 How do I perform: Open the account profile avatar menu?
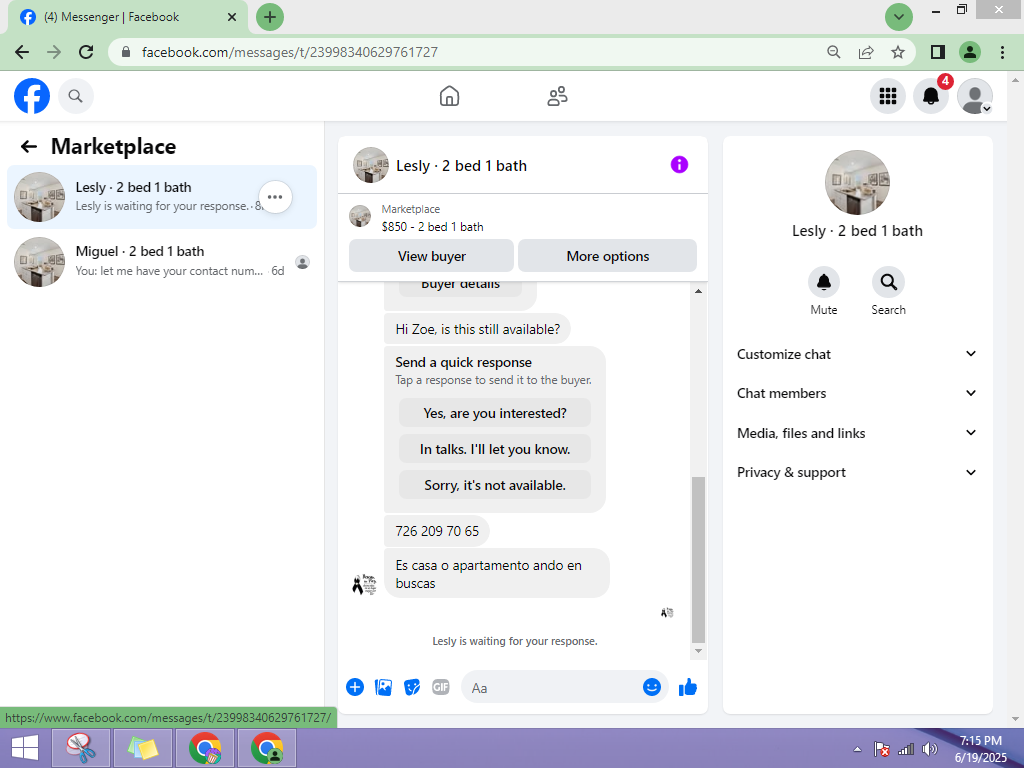coord(974,96)
